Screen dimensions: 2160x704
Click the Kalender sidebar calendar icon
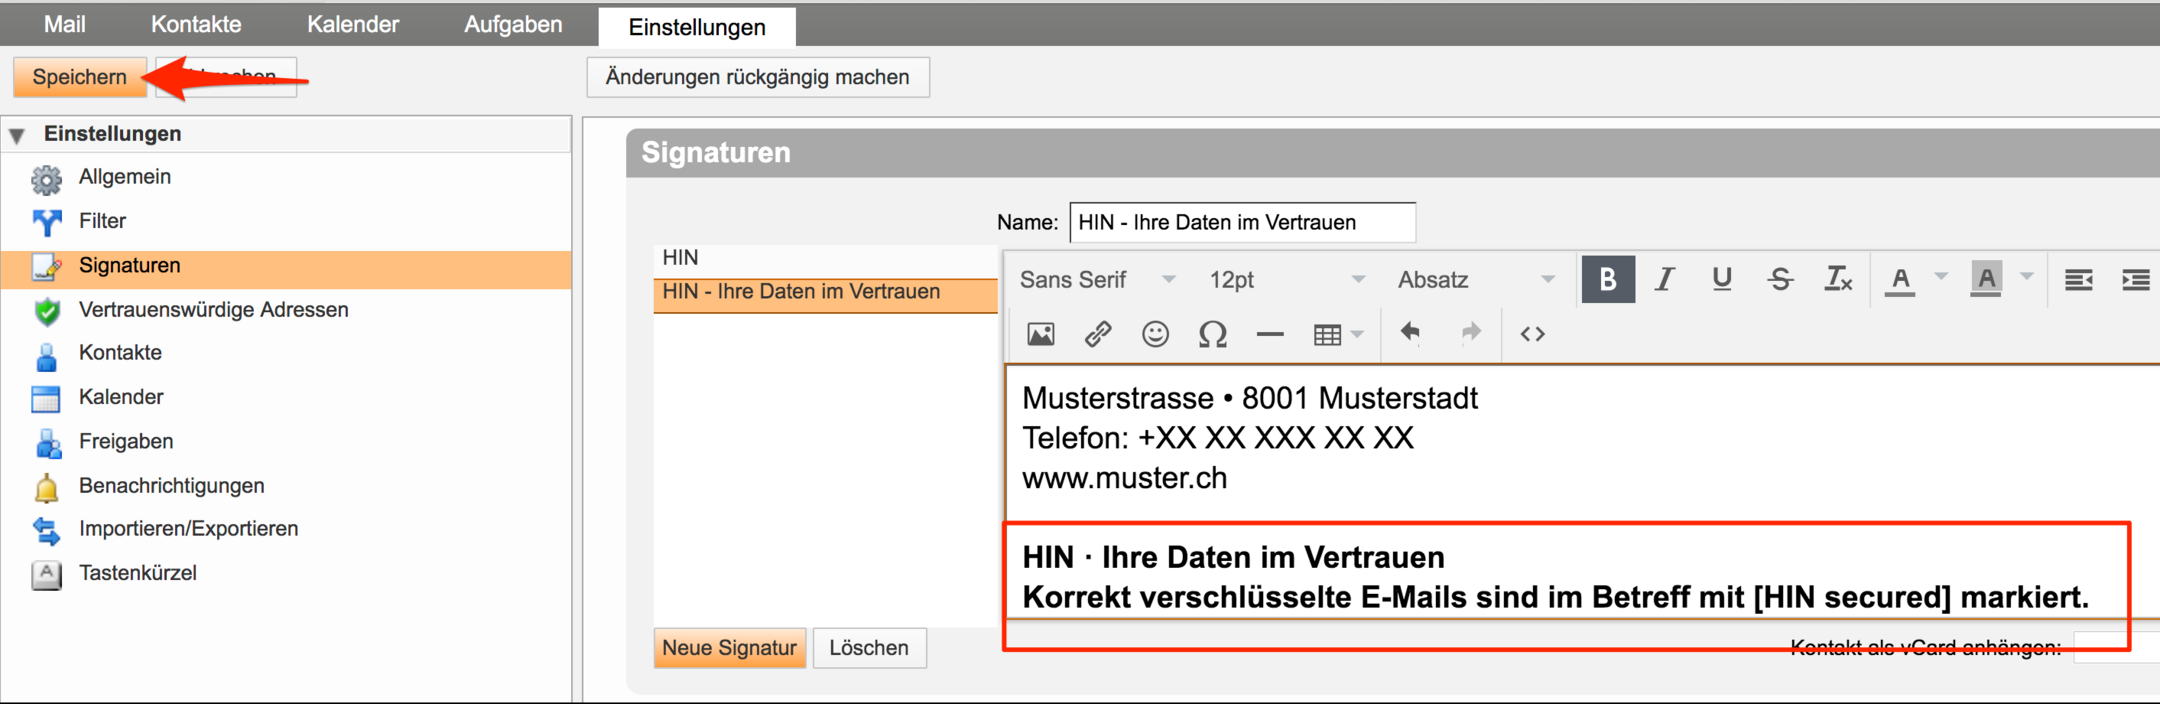(x=46, y=399)
